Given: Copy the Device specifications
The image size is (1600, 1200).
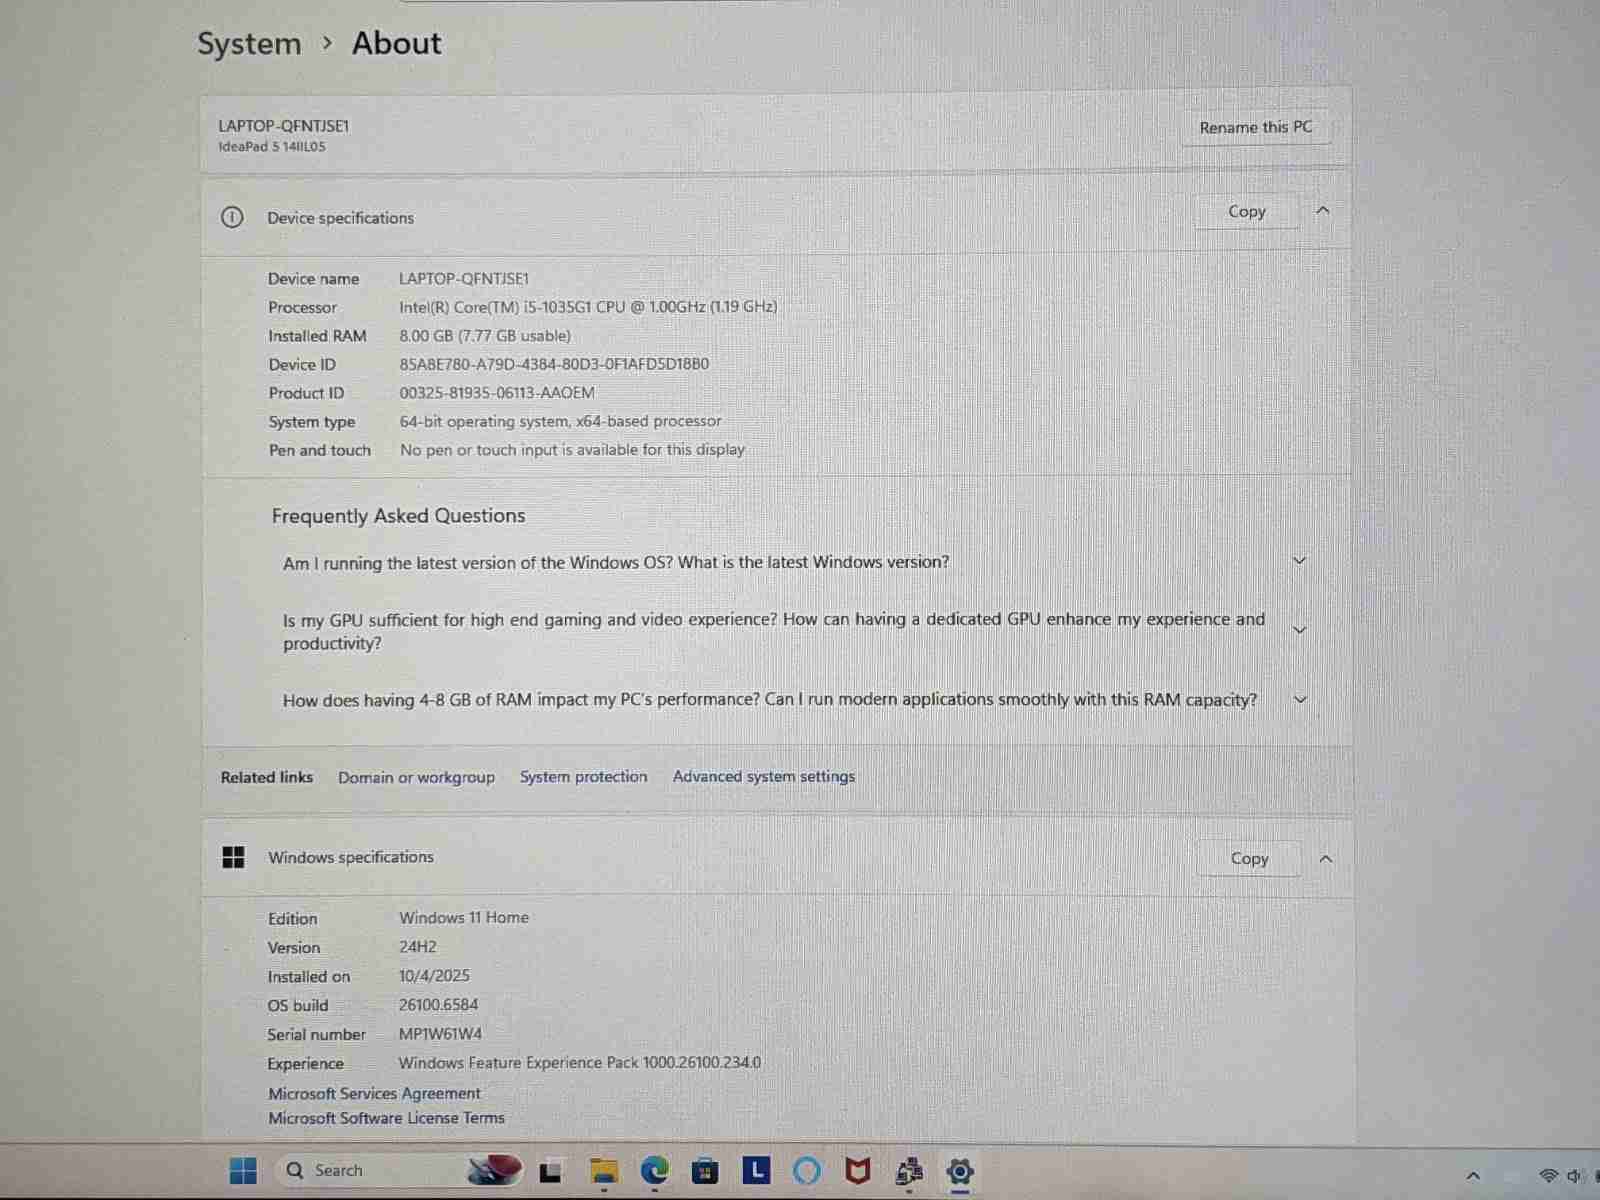Looking at the screenshot, I should pyautogui.click(x=1246, y=212).
